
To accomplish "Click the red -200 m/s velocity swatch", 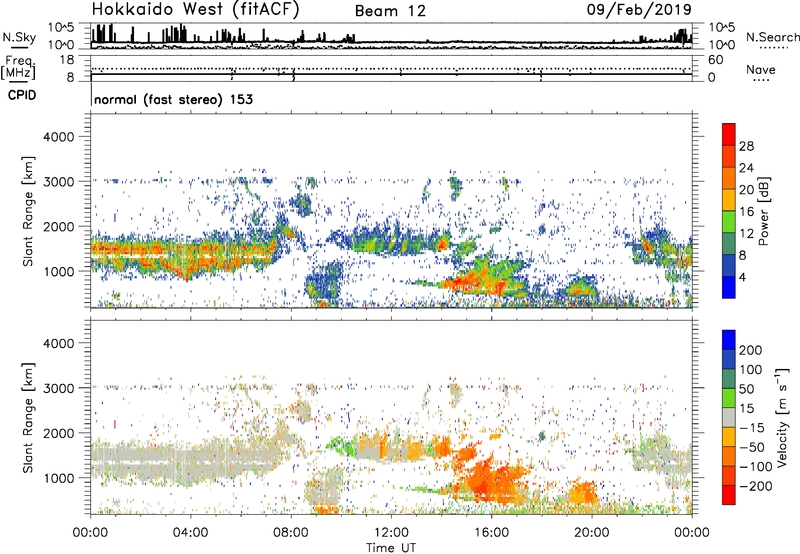I will [x=729, y=495].
